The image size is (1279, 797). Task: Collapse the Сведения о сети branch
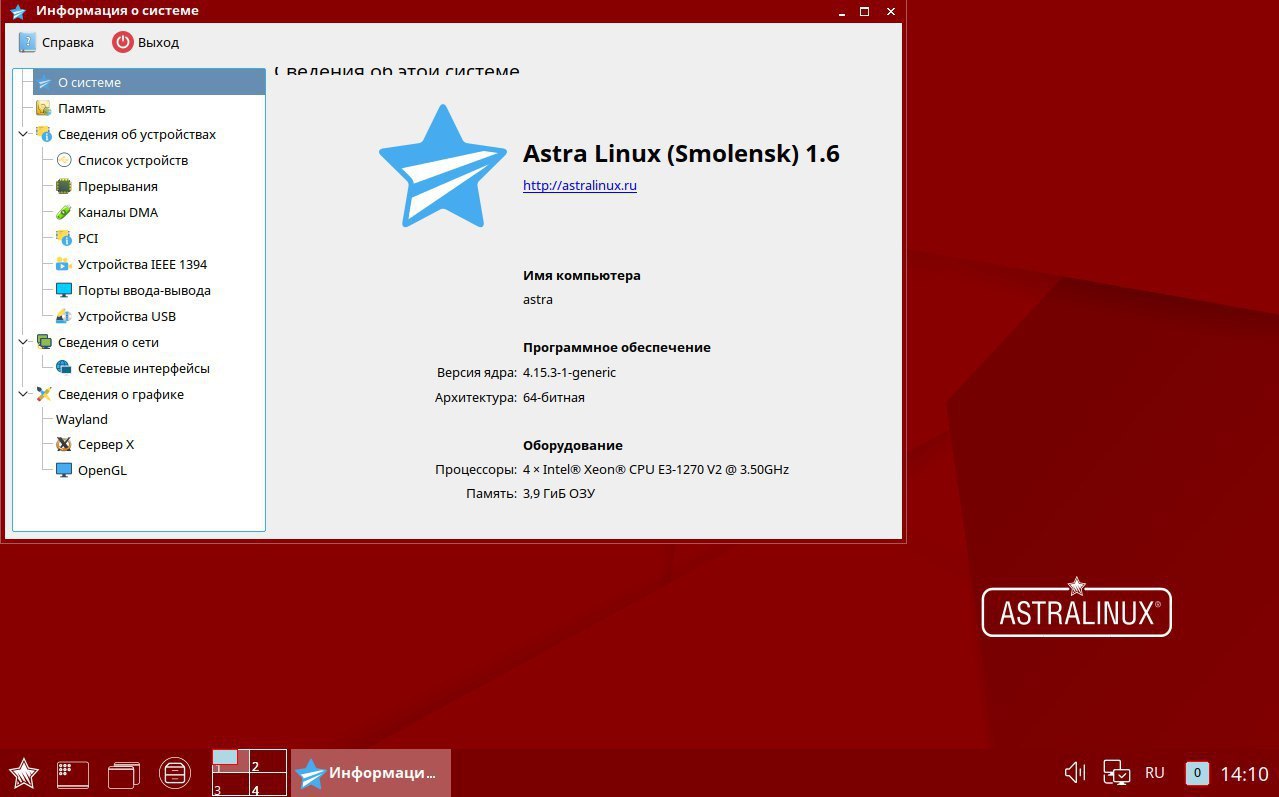coord(23,343)
